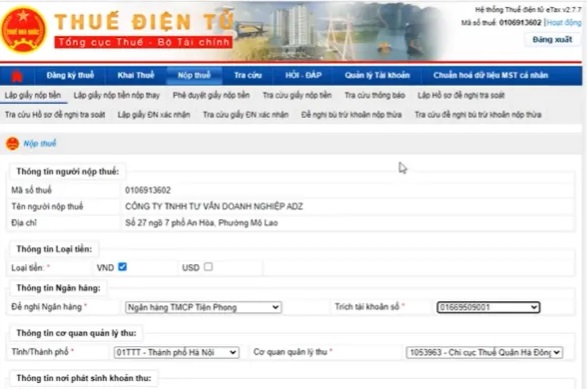Viewport: 587px width, 389px height.
Task: Open the HỎI - ĐÁP menu
Action: (303, 75)
